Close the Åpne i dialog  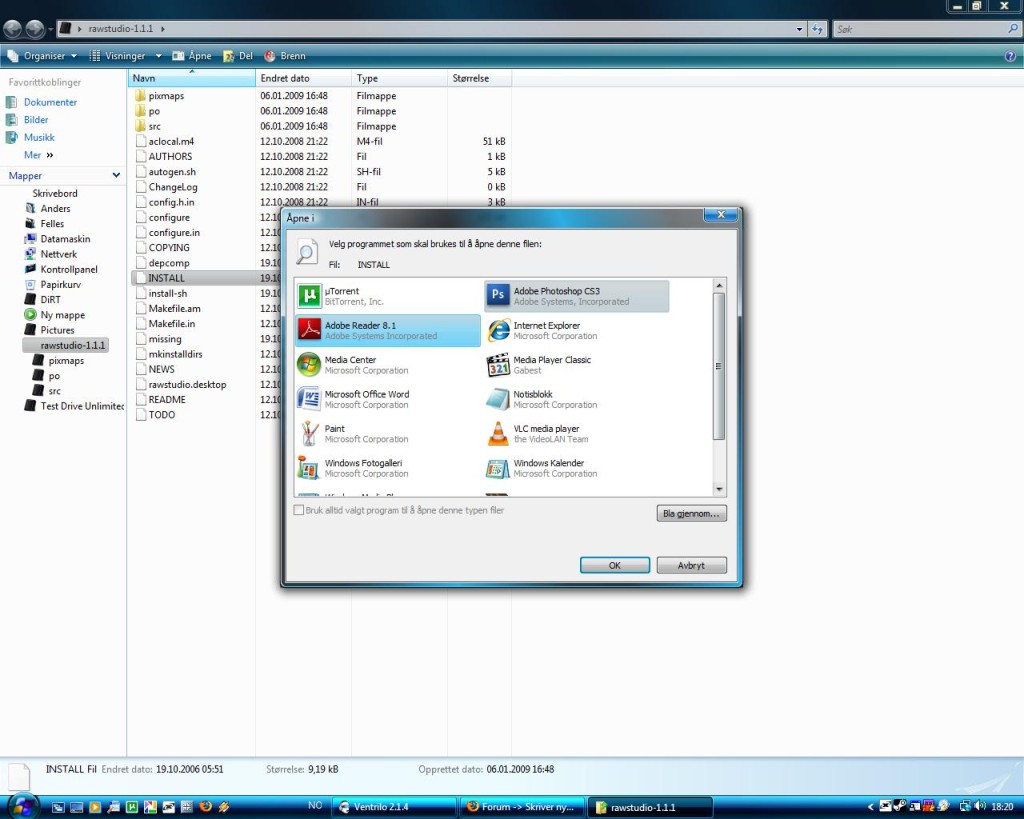tap(720, 214)
